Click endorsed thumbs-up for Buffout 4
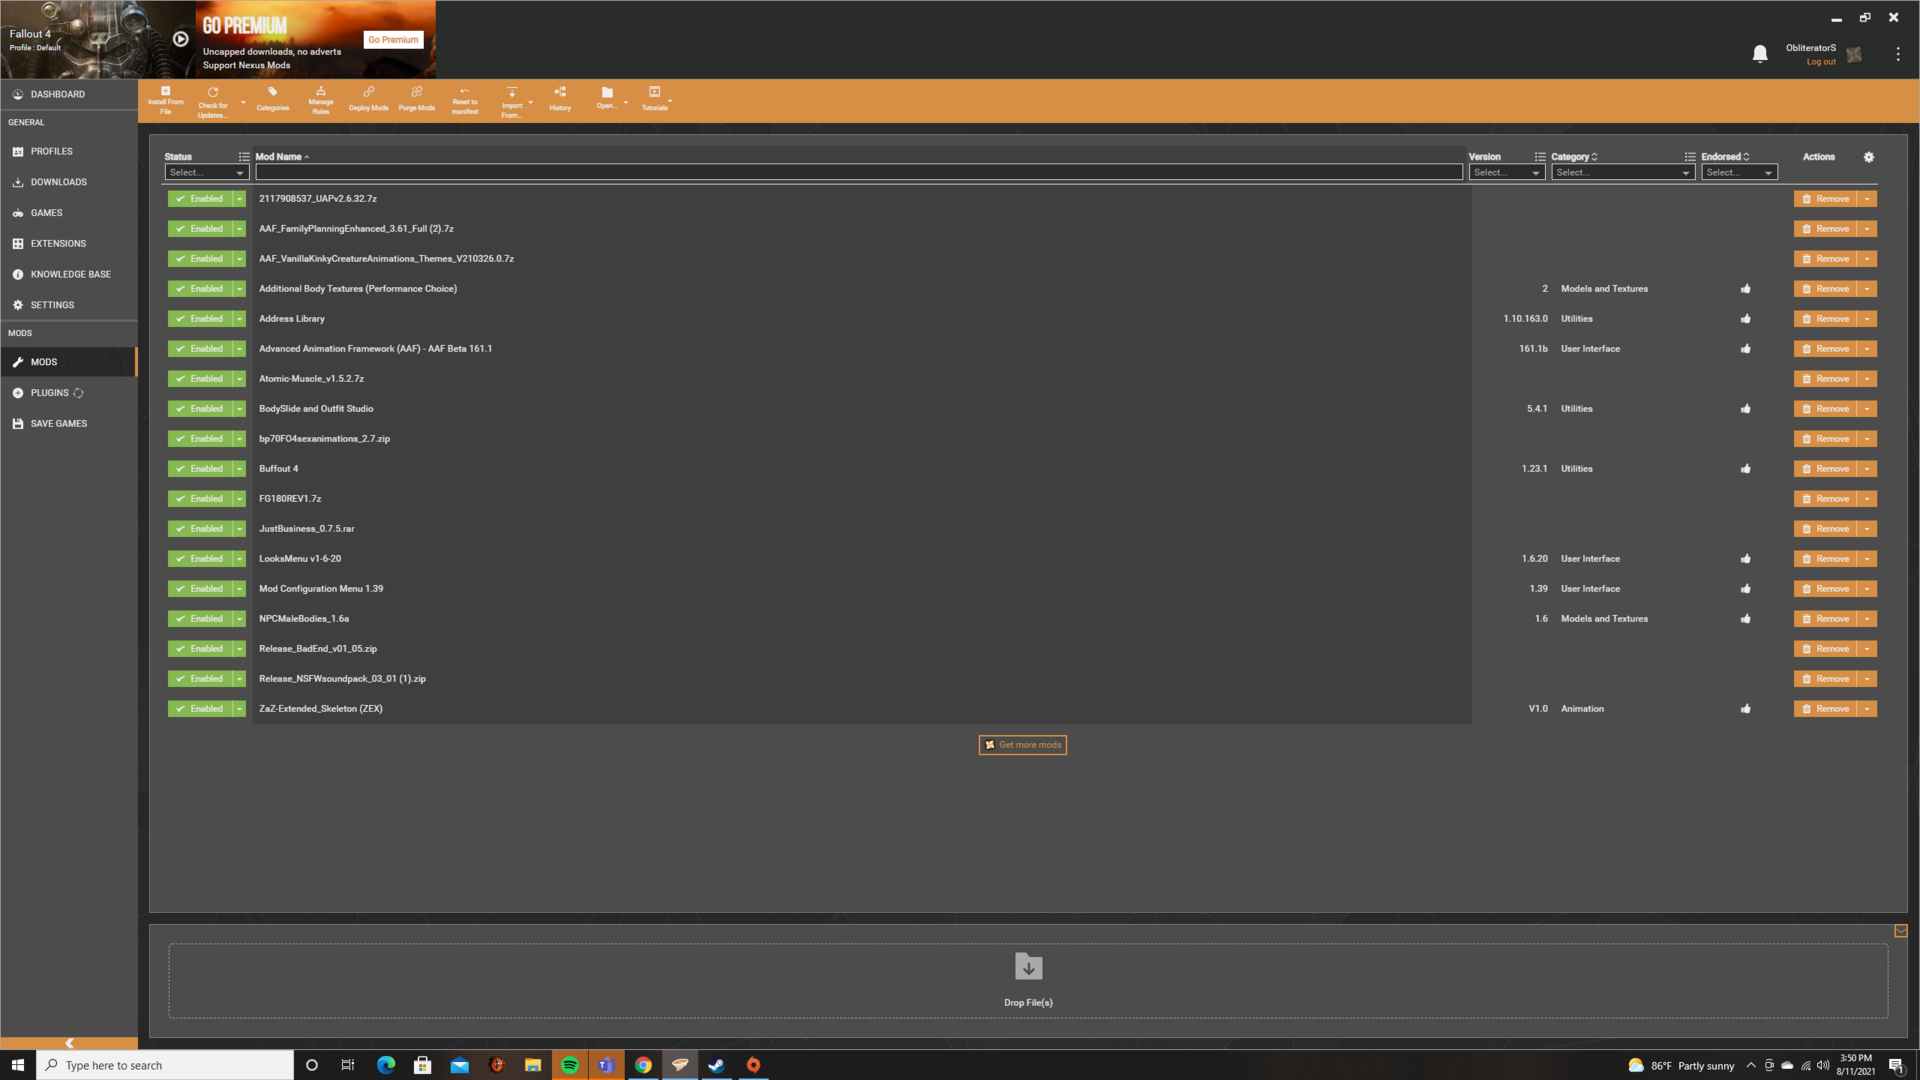This screenshot has height=1080, width=1920. 1746,469
